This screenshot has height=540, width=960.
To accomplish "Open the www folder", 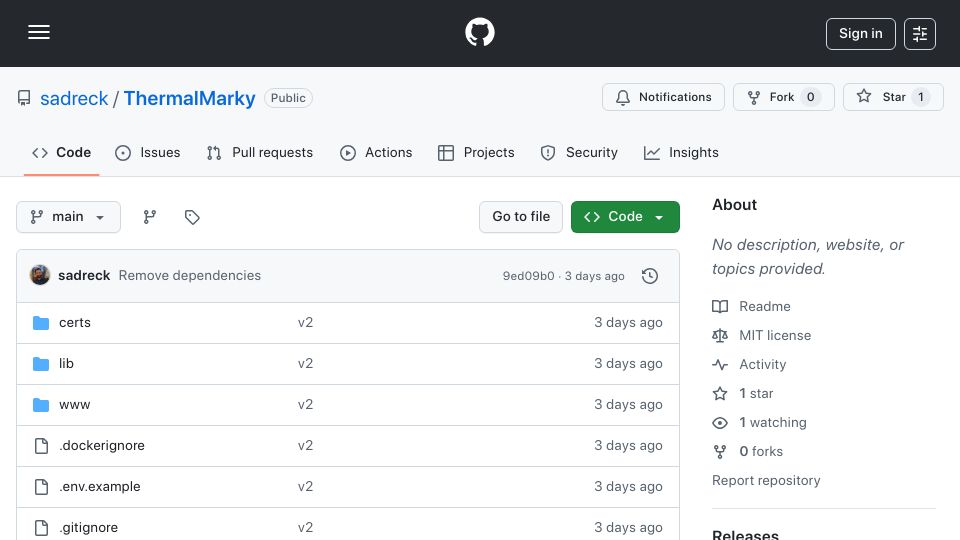I will click(75, 405).
